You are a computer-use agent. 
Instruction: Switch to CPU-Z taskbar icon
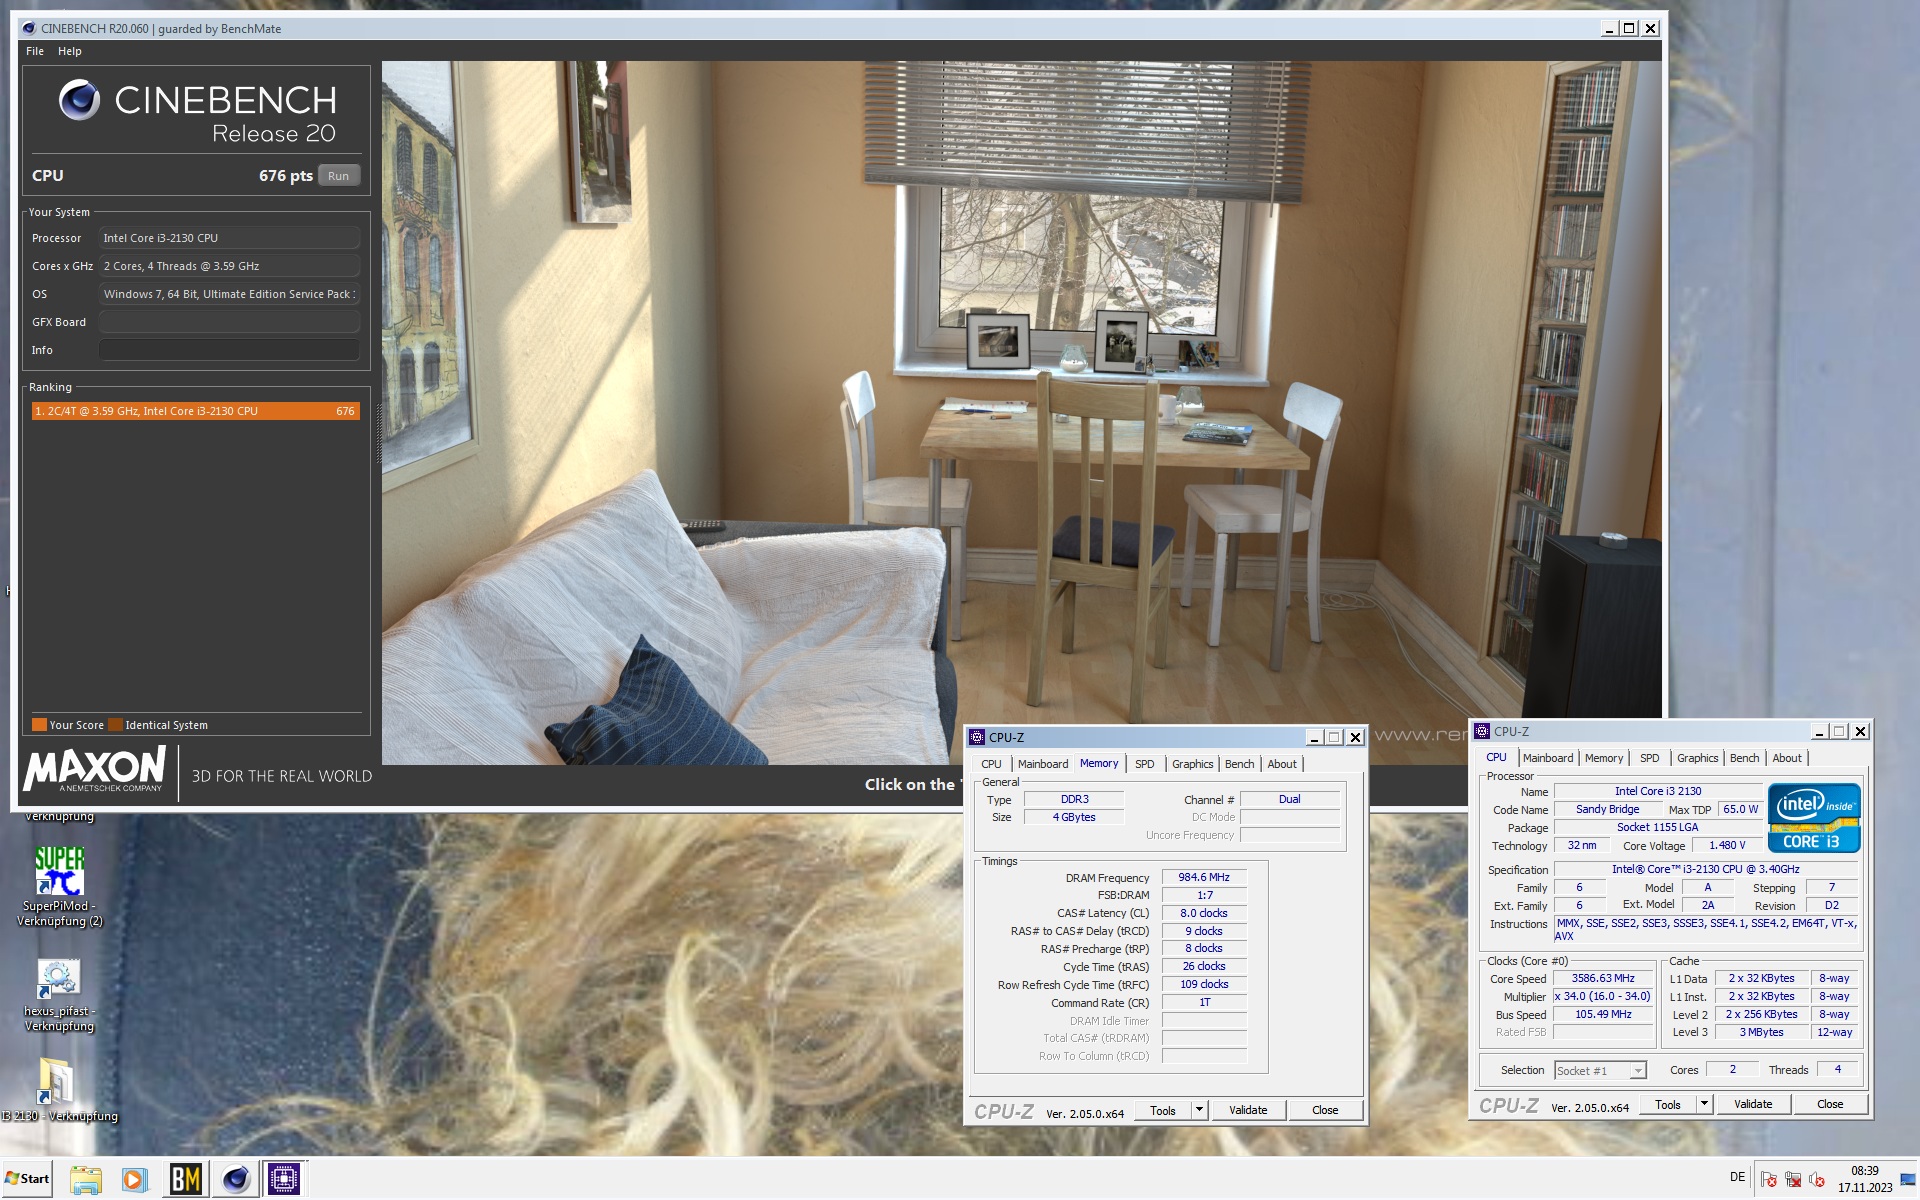[284, 1179]
